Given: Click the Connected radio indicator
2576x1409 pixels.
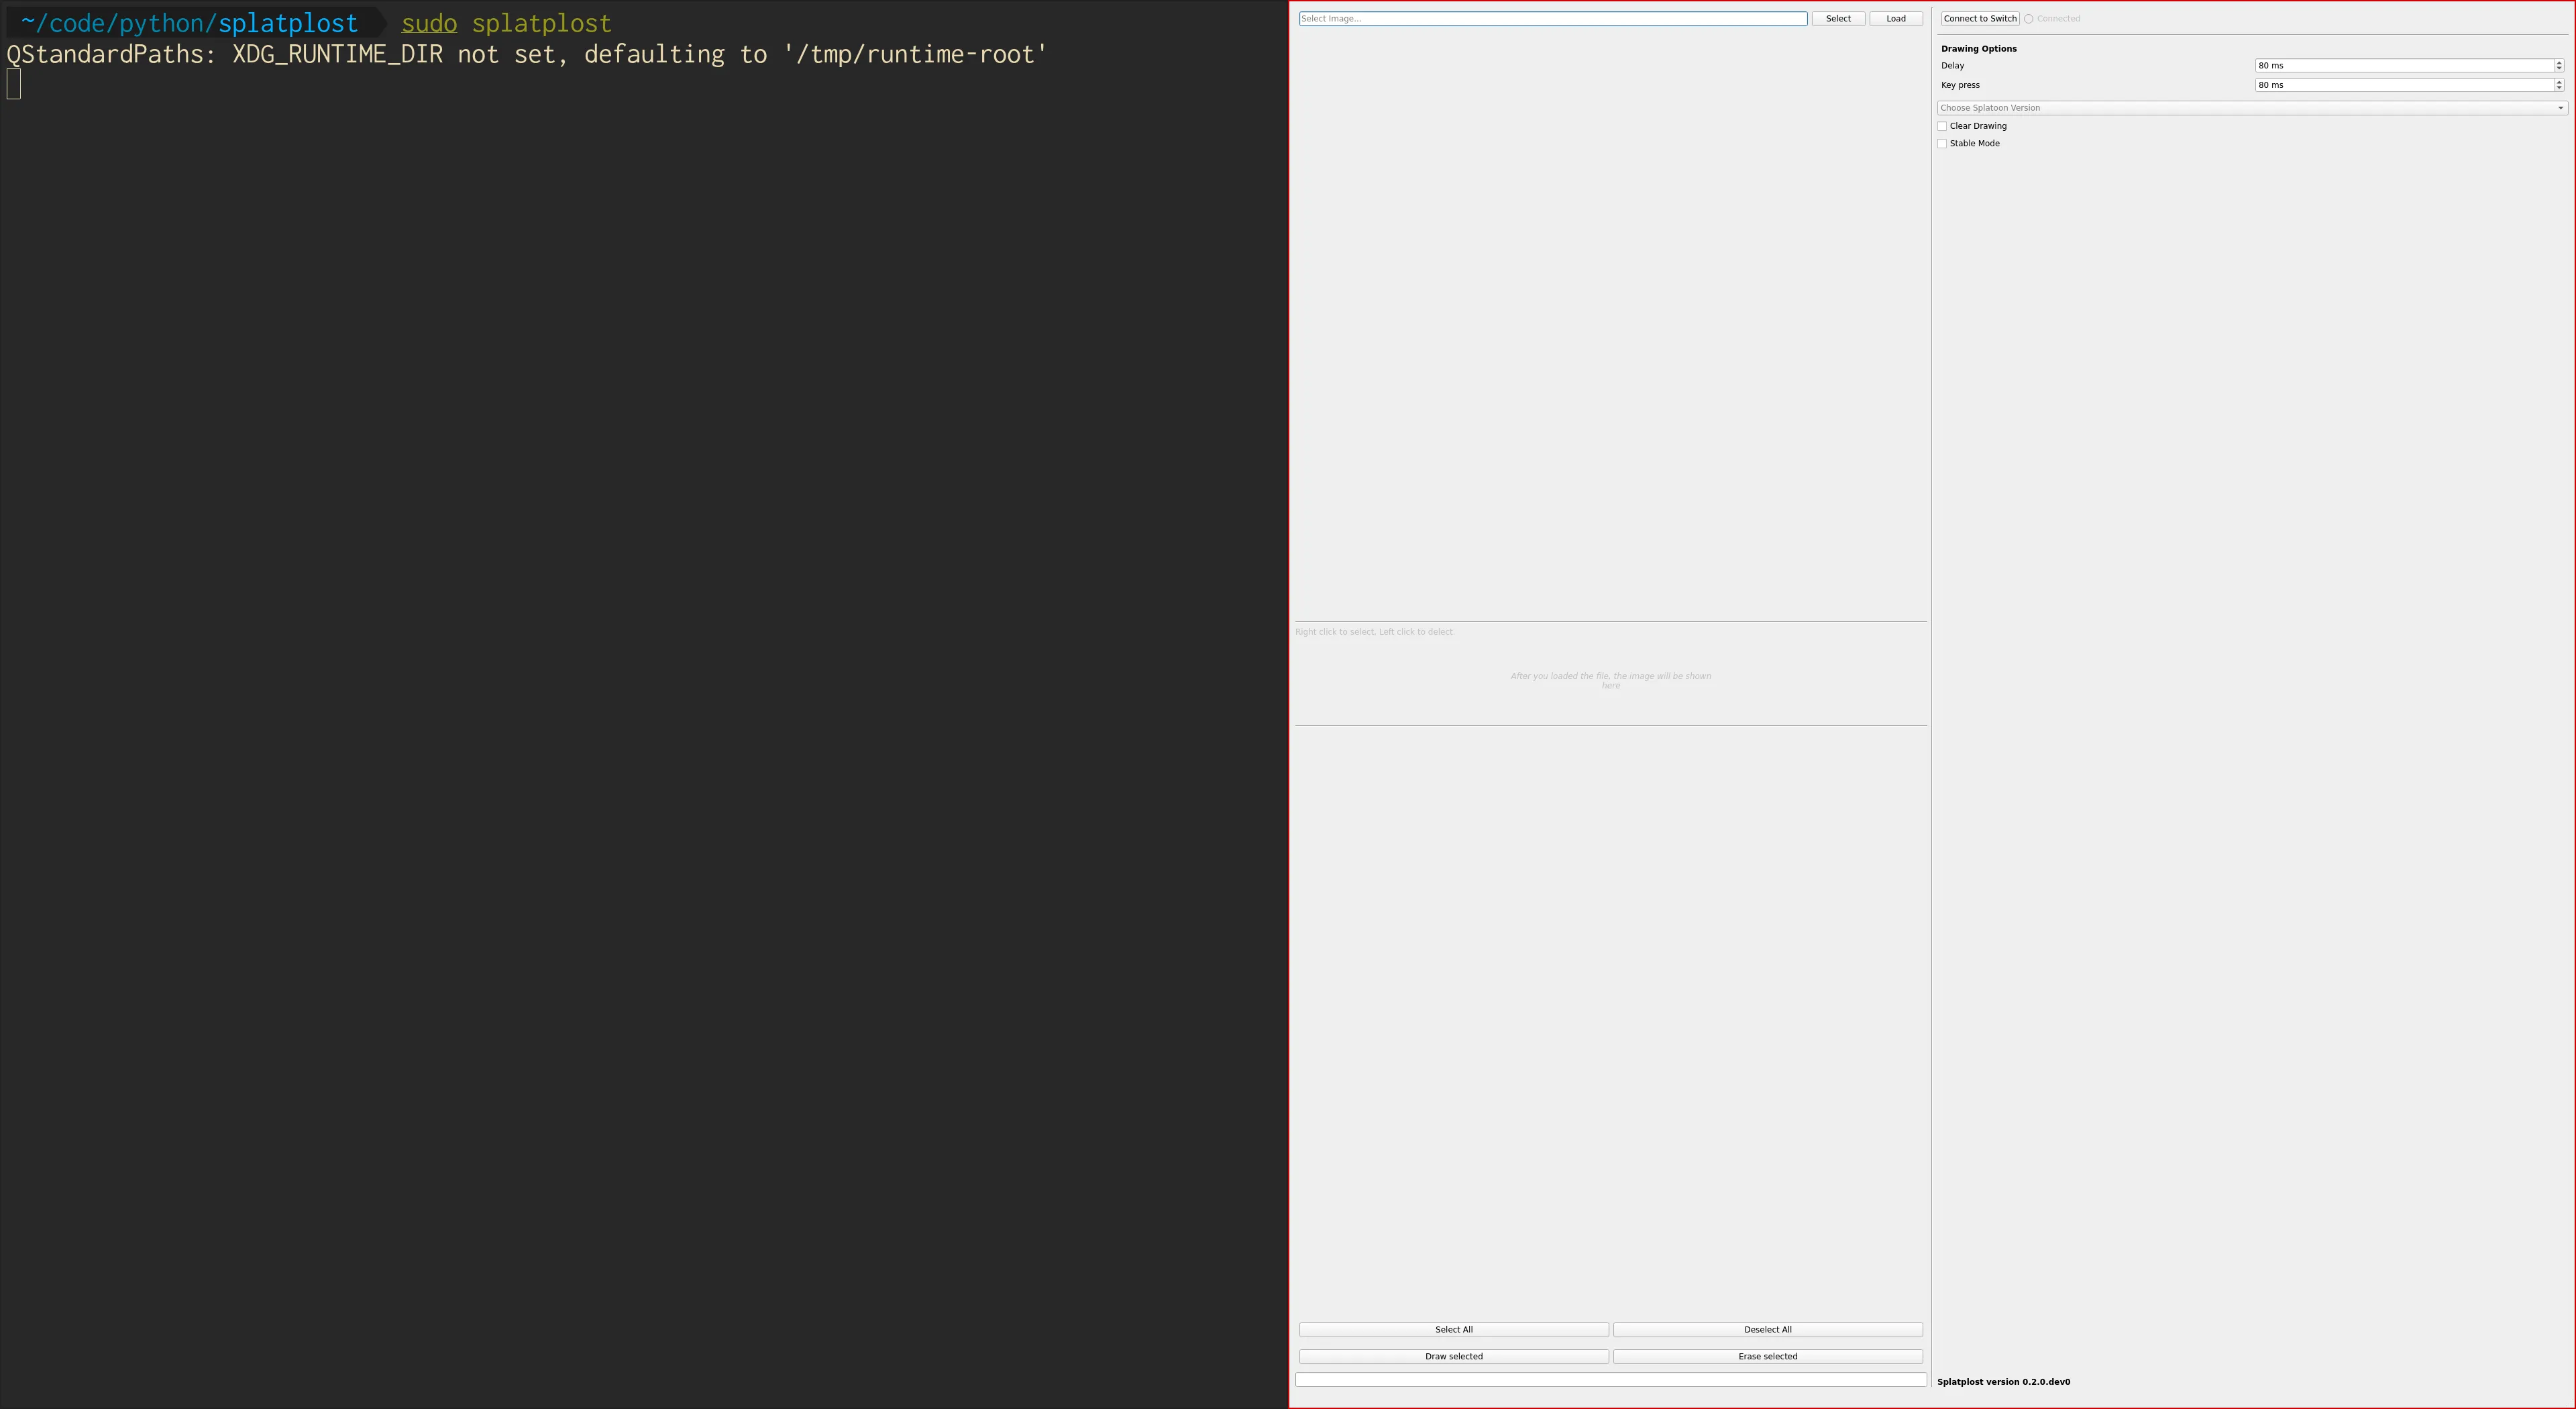Looking at the screenshot, I should pos(2029,19).
